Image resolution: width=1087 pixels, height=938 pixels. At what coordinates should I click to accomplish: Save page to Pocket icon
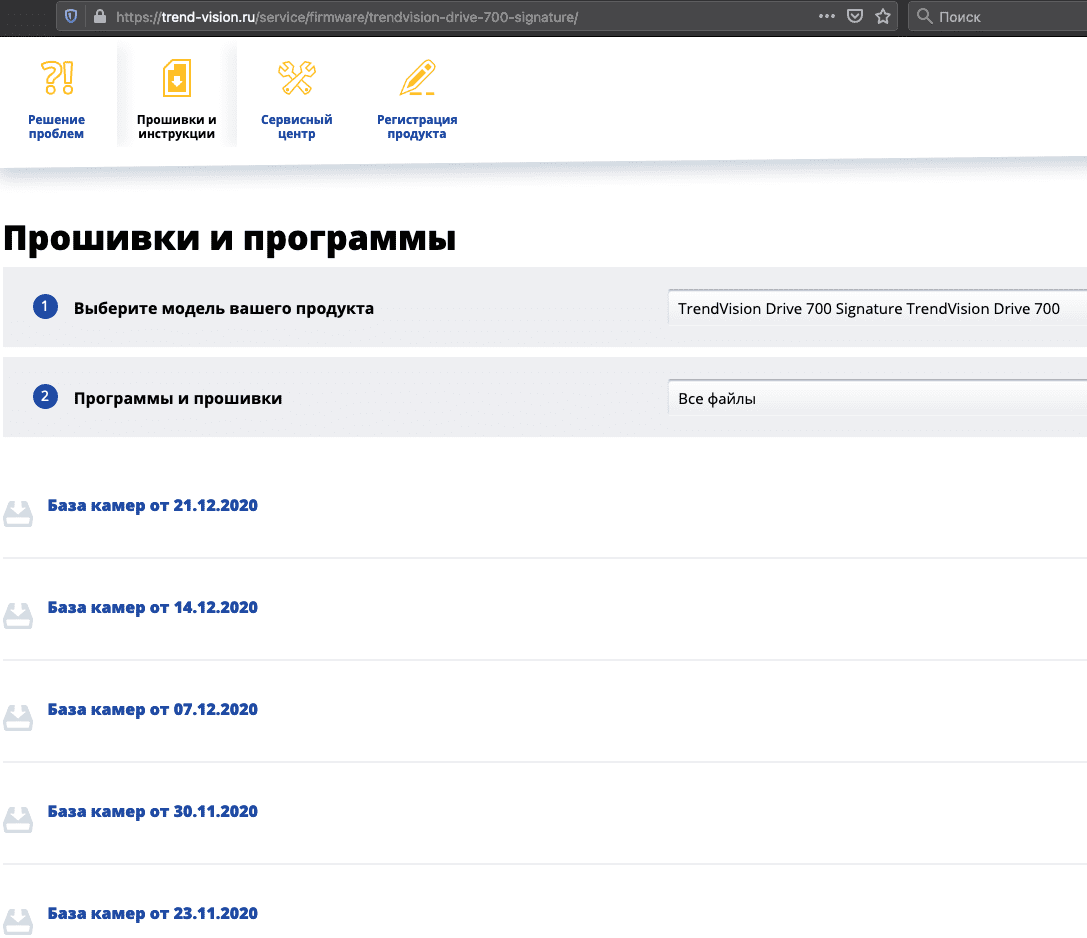point(855,16)
